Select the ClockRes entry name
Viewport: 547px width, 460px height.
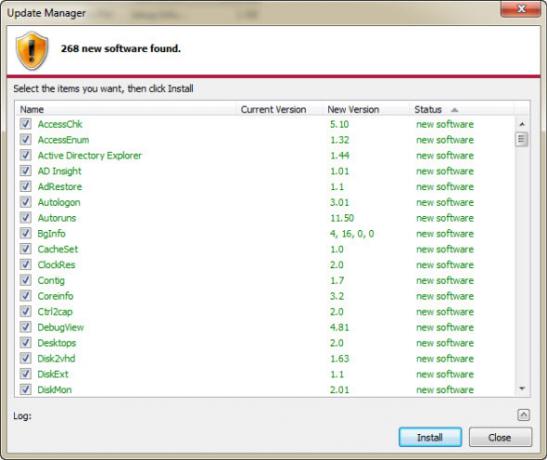(x=57, y=265)
